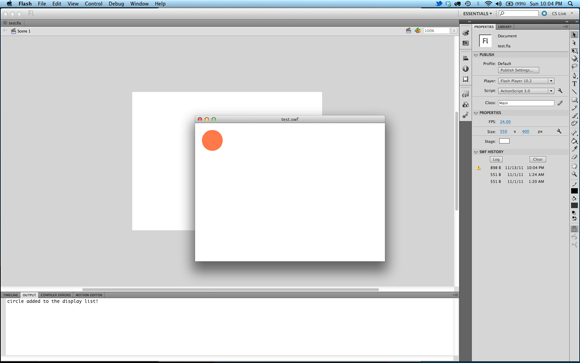Open the Script ActionScript dropdown

526,91
